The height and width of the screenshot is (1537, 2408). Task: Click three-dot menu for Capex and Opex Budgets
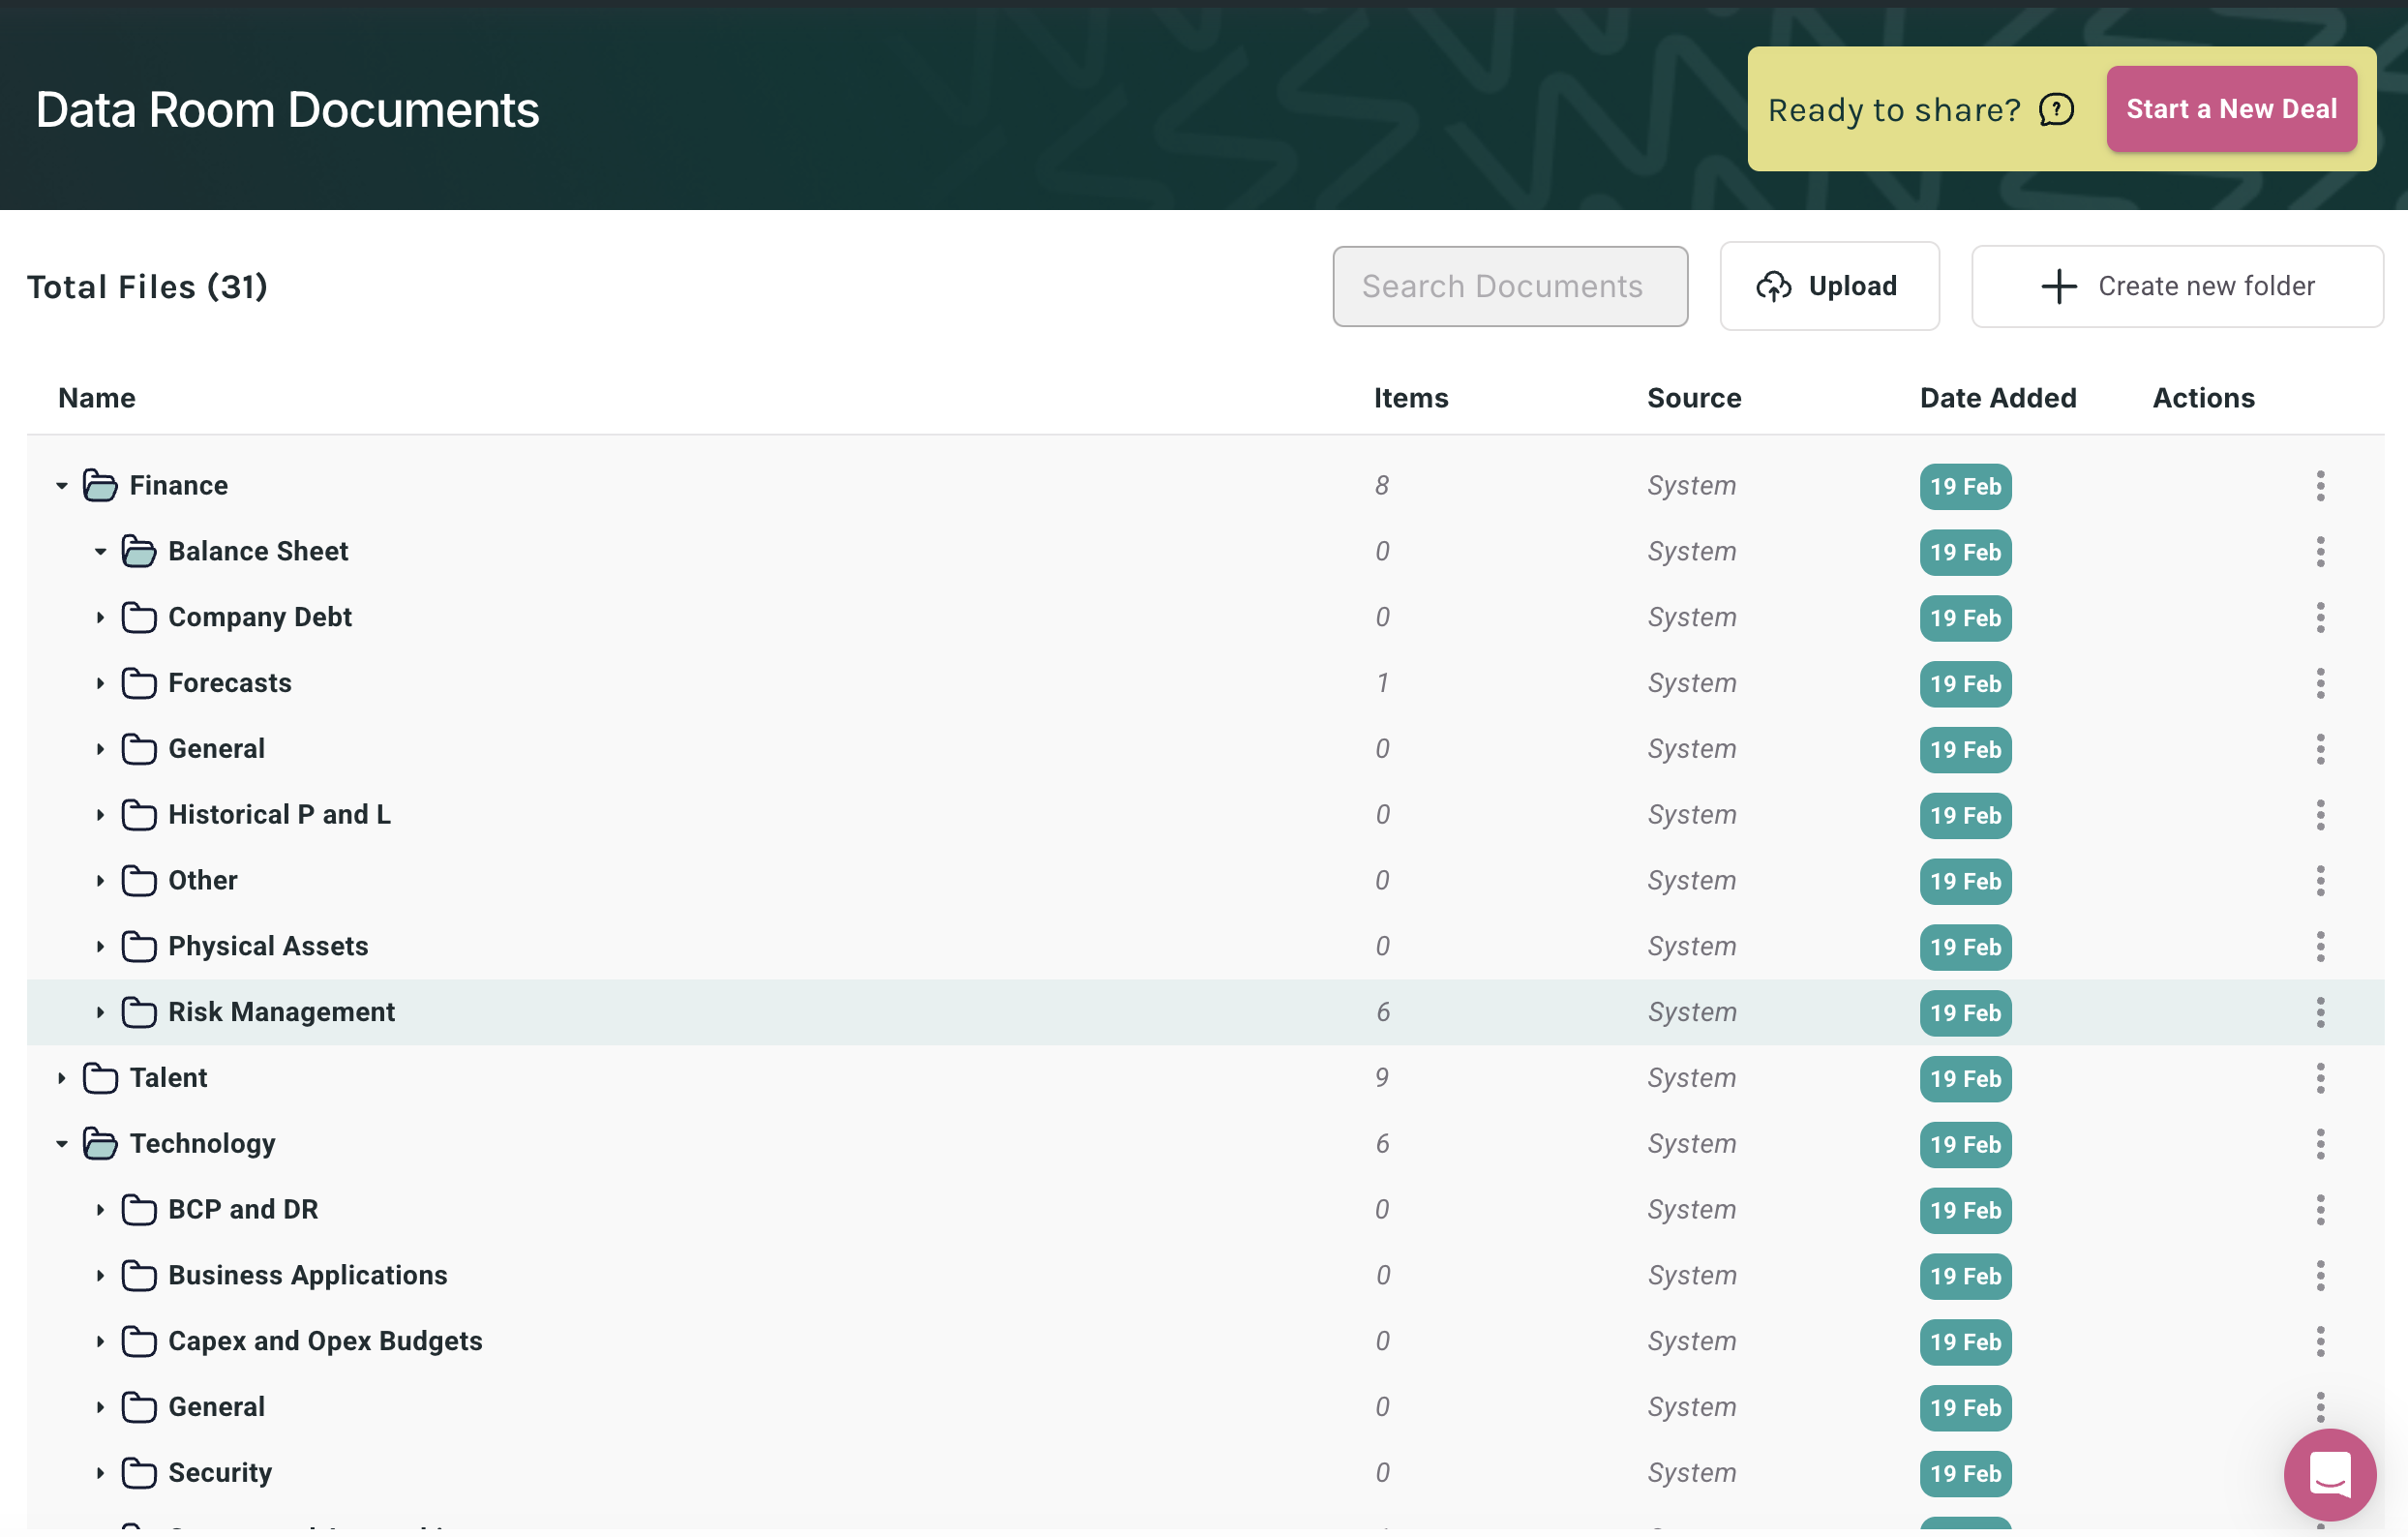click(2320, 1341)
